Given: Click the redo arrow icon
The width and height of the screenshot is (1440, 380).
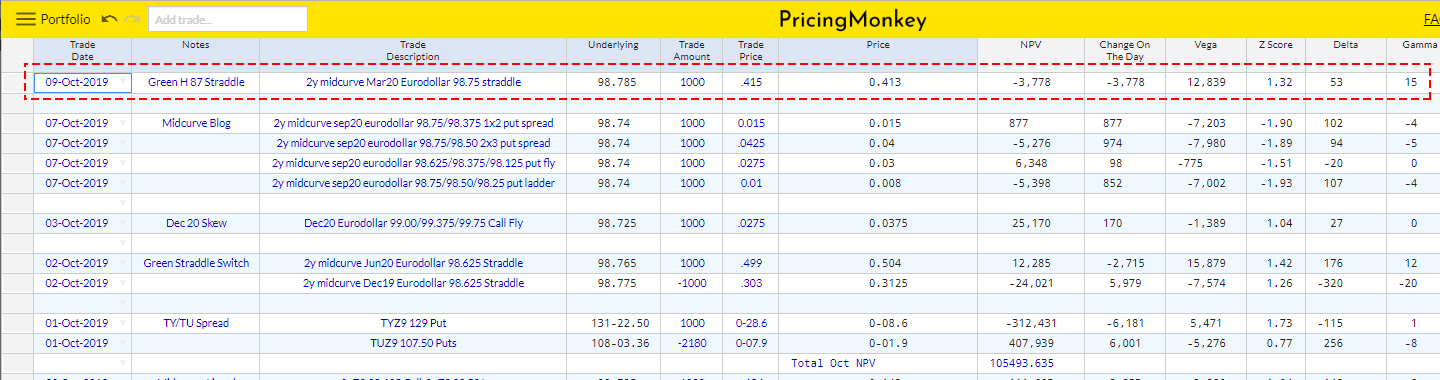Looking at the screenshot, I should coord(132,19).
